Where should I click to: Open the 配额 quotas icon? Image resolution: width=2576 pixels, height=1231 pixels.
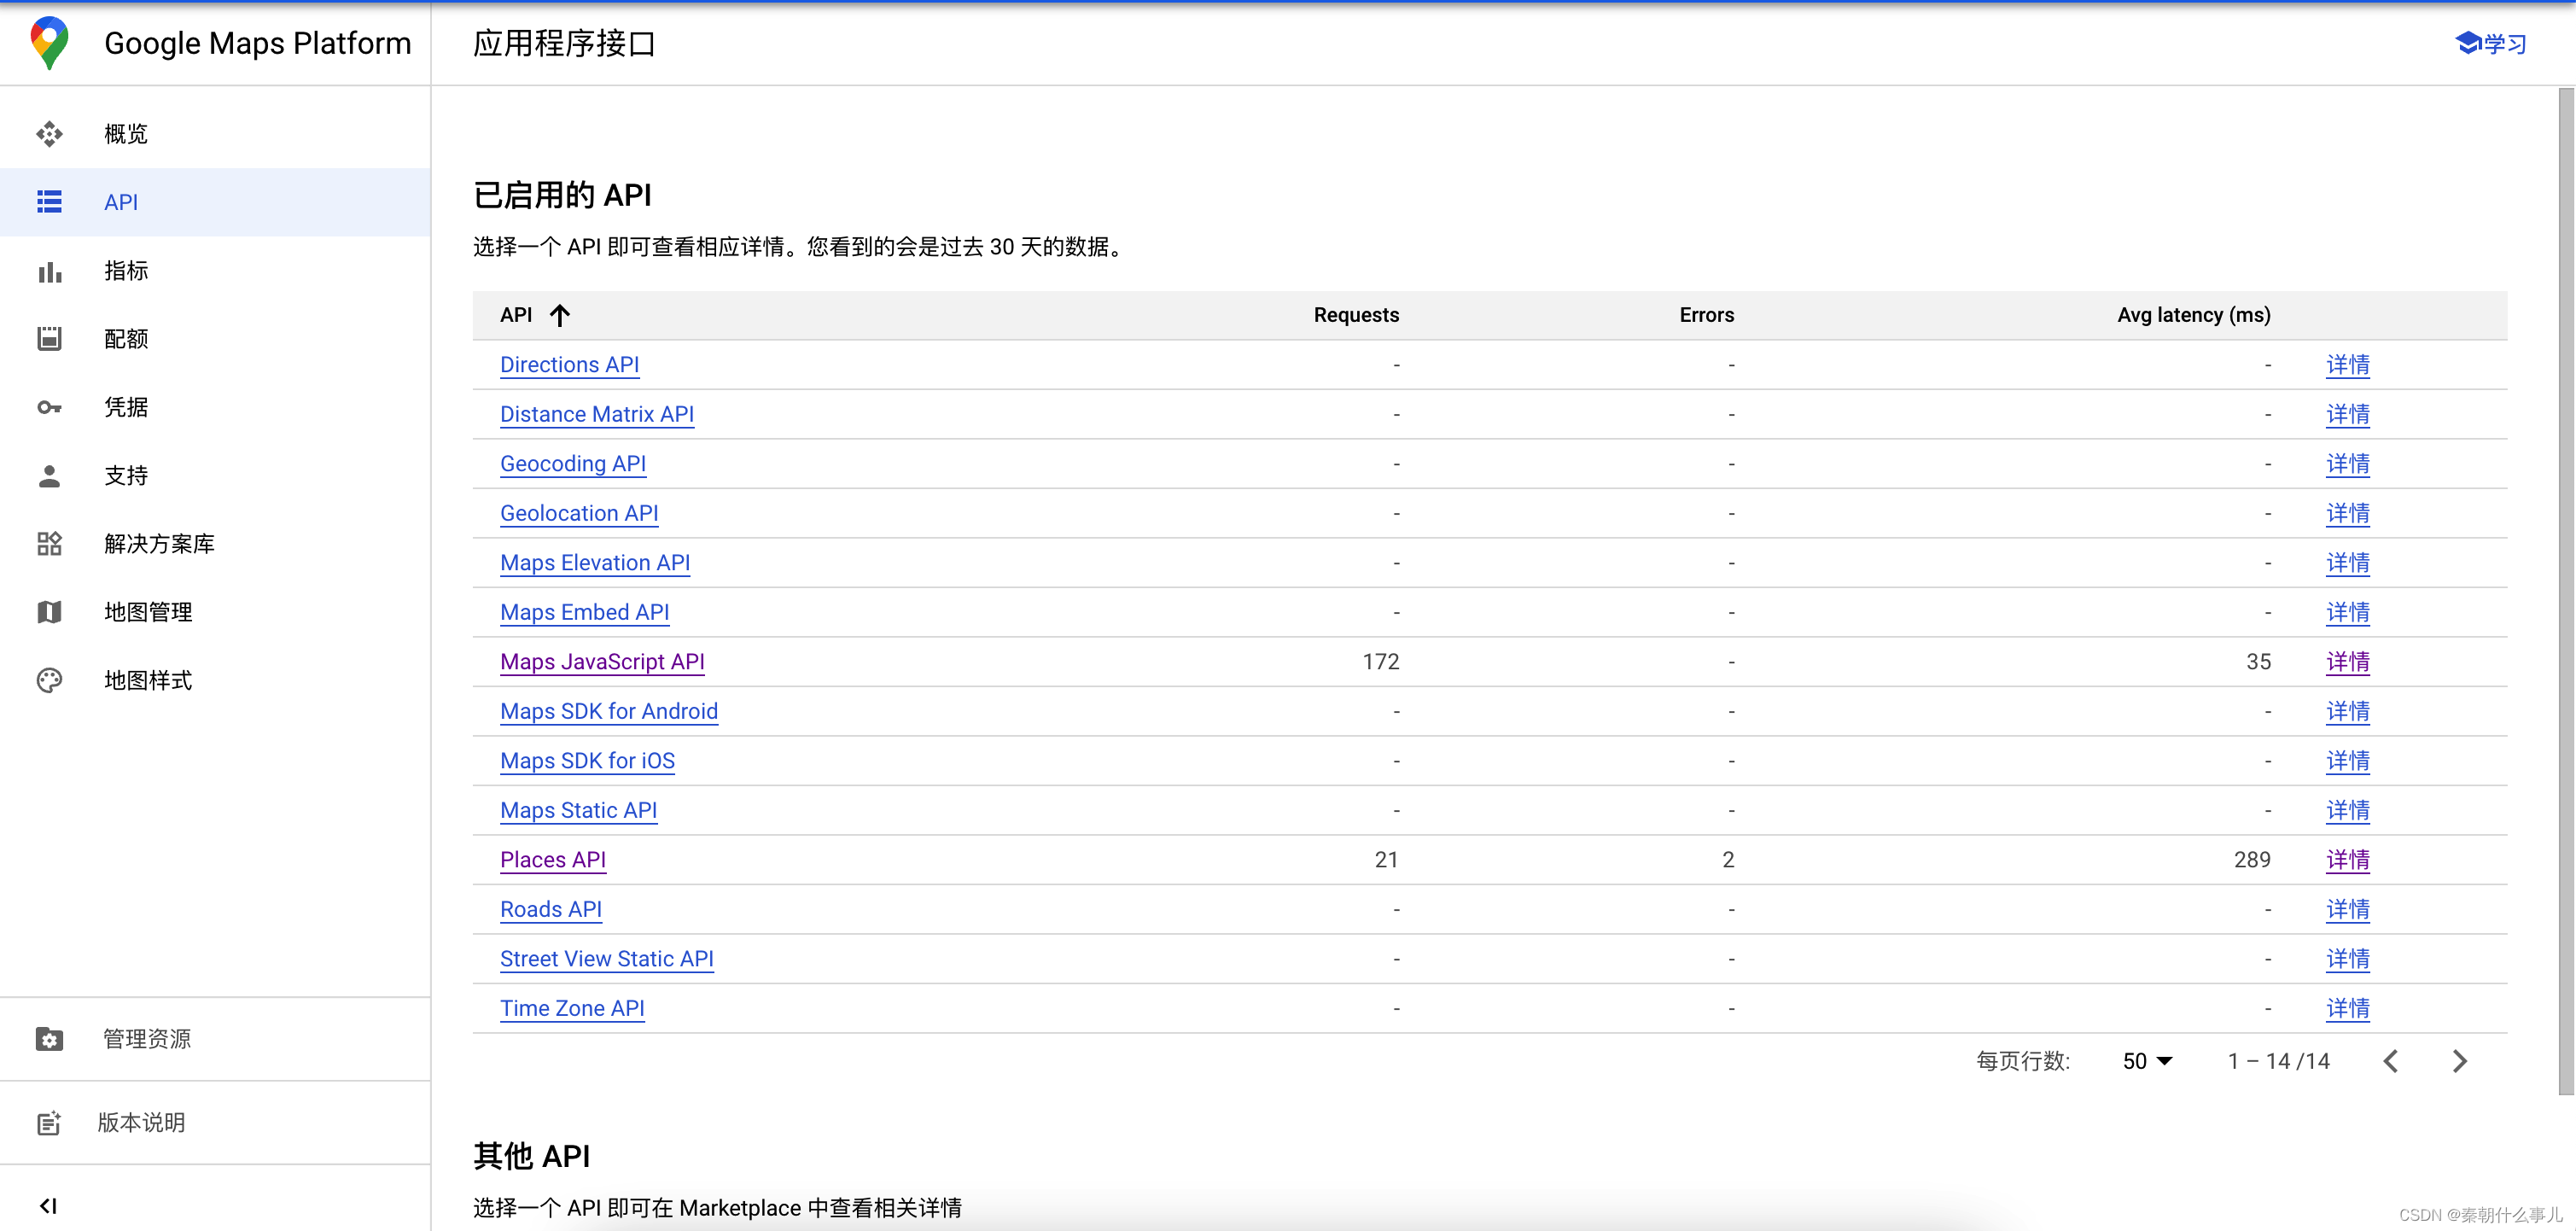[x=49, y=339]
